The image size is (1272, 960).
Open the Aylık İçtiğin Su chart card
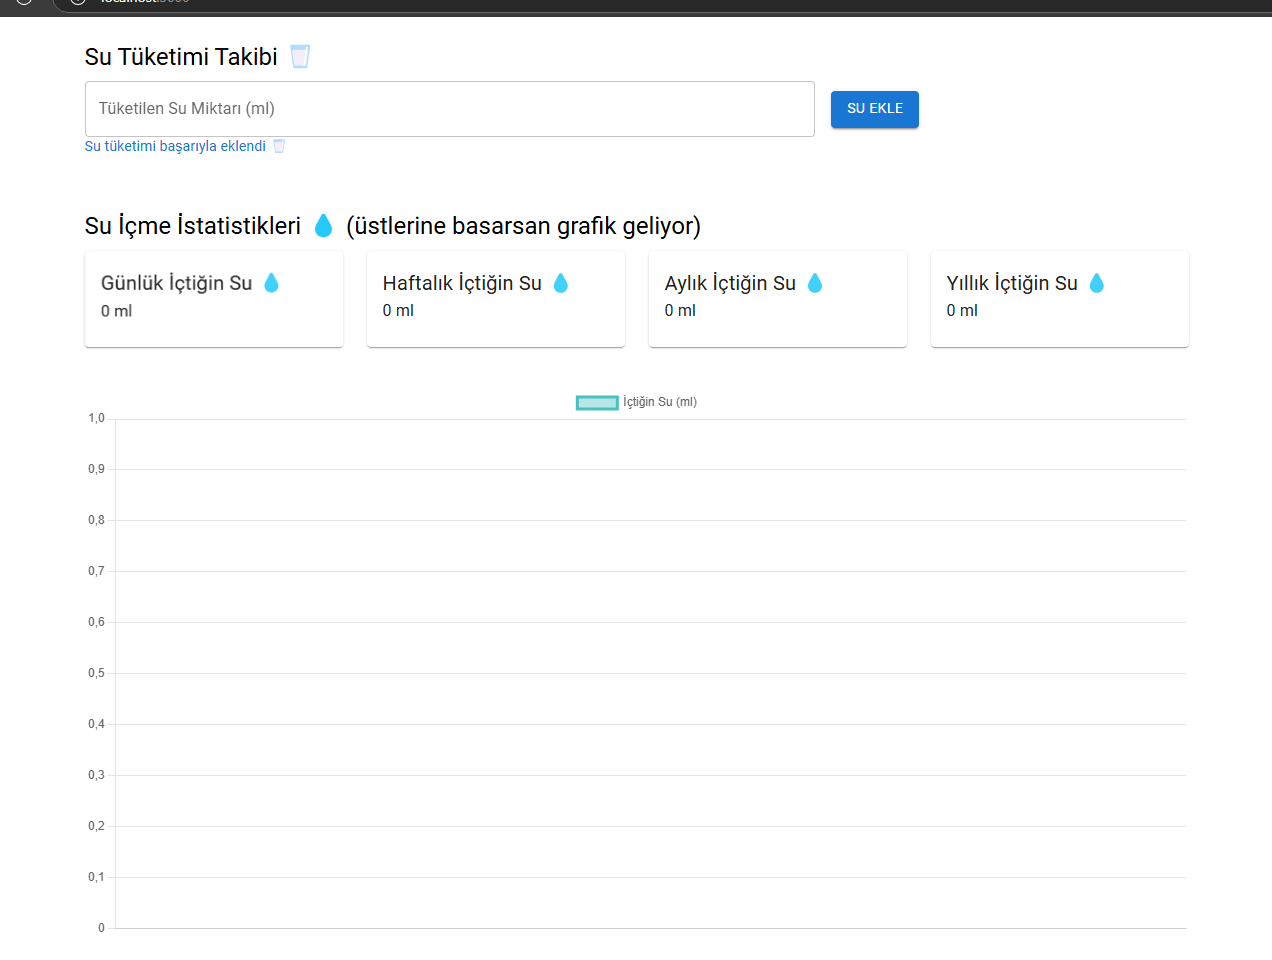[x=778, y=298]
